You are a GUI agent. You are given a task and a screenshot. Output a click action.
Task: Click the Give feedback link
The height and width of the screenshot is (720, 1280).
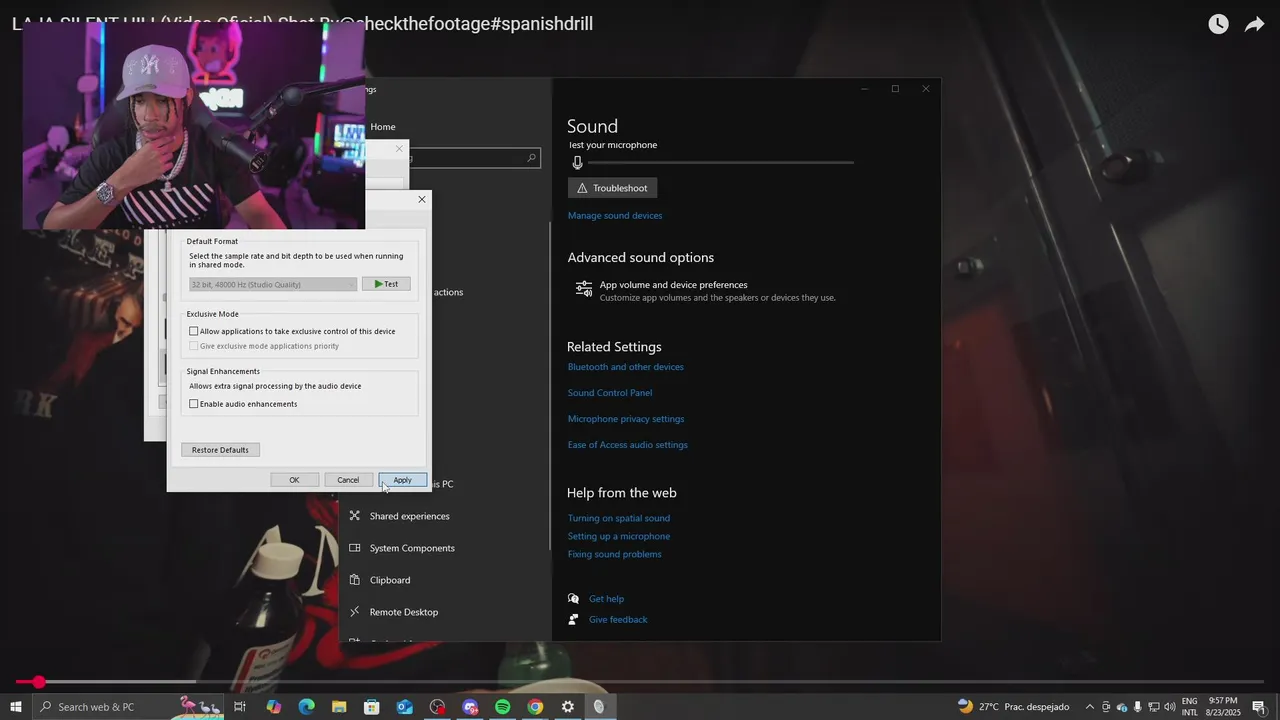pyautogui.click(x=618, y=620)
